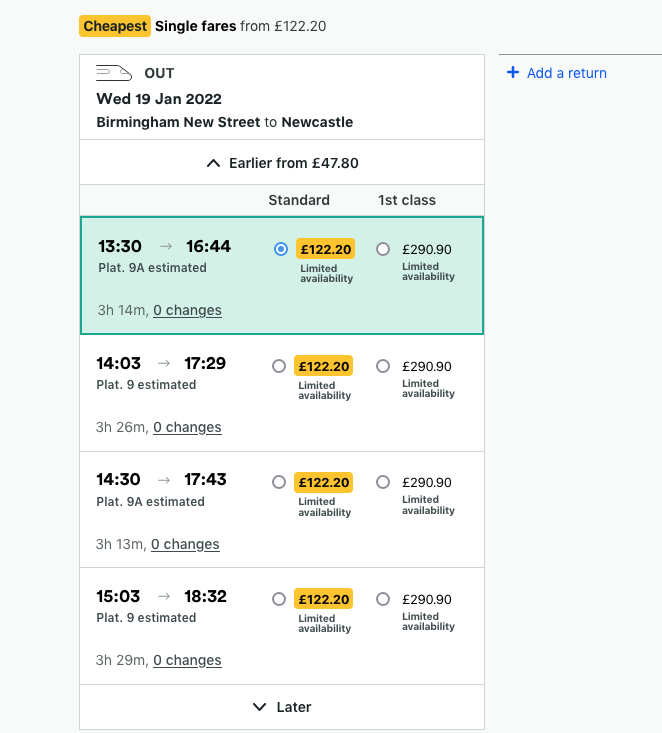Click the yellow Cheapest badge
Viewport: 662px width, 733px height.
(115, 26)
